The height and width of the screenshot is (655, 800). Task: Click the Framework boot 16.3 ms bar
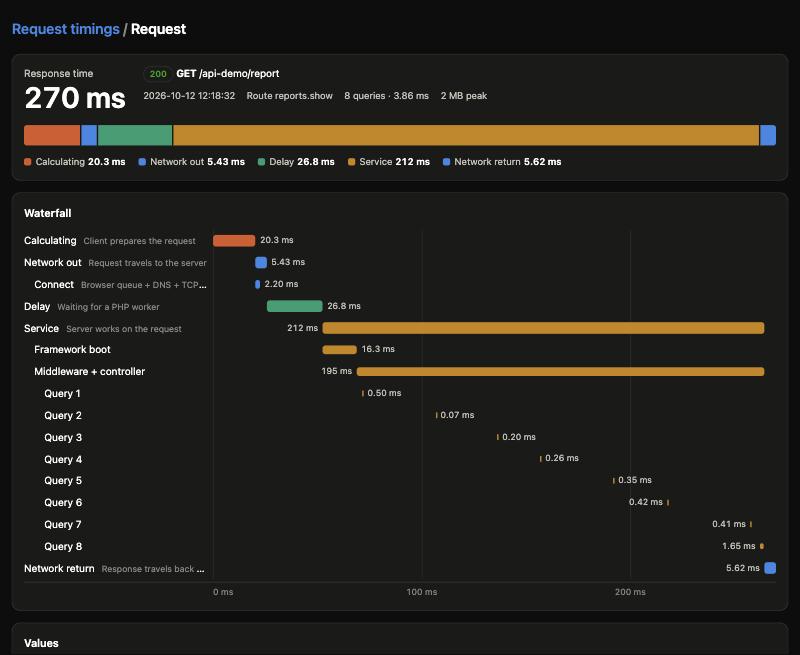click(x=339, y=349)
